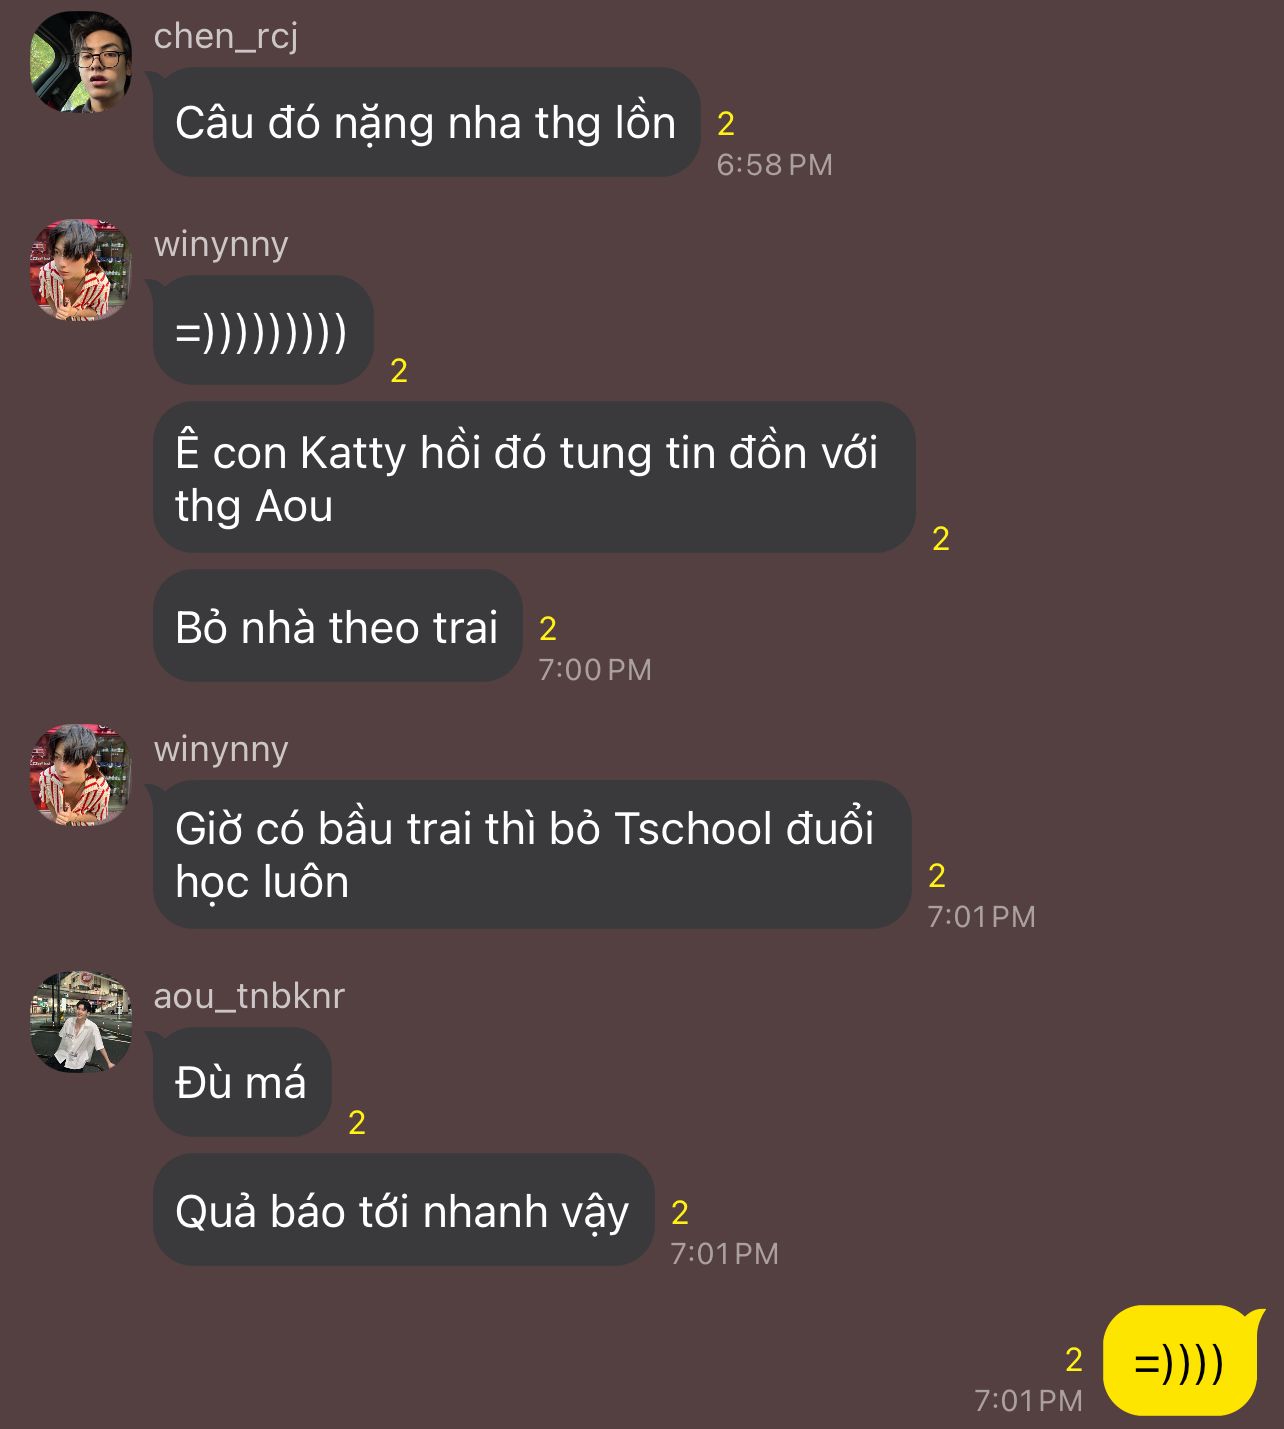
Task: Tap the 6:58 PM timestamp
Action: (774, 165)
